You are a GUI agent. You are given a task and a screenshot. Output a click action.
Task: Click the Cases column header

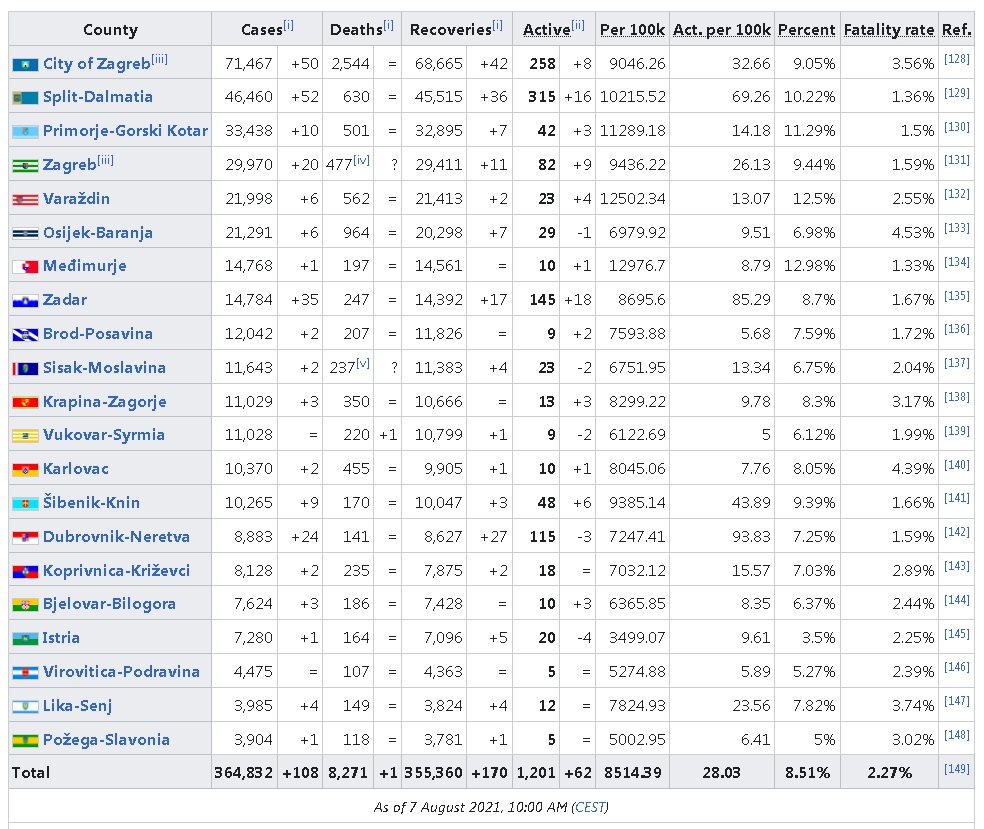(267, 29)
